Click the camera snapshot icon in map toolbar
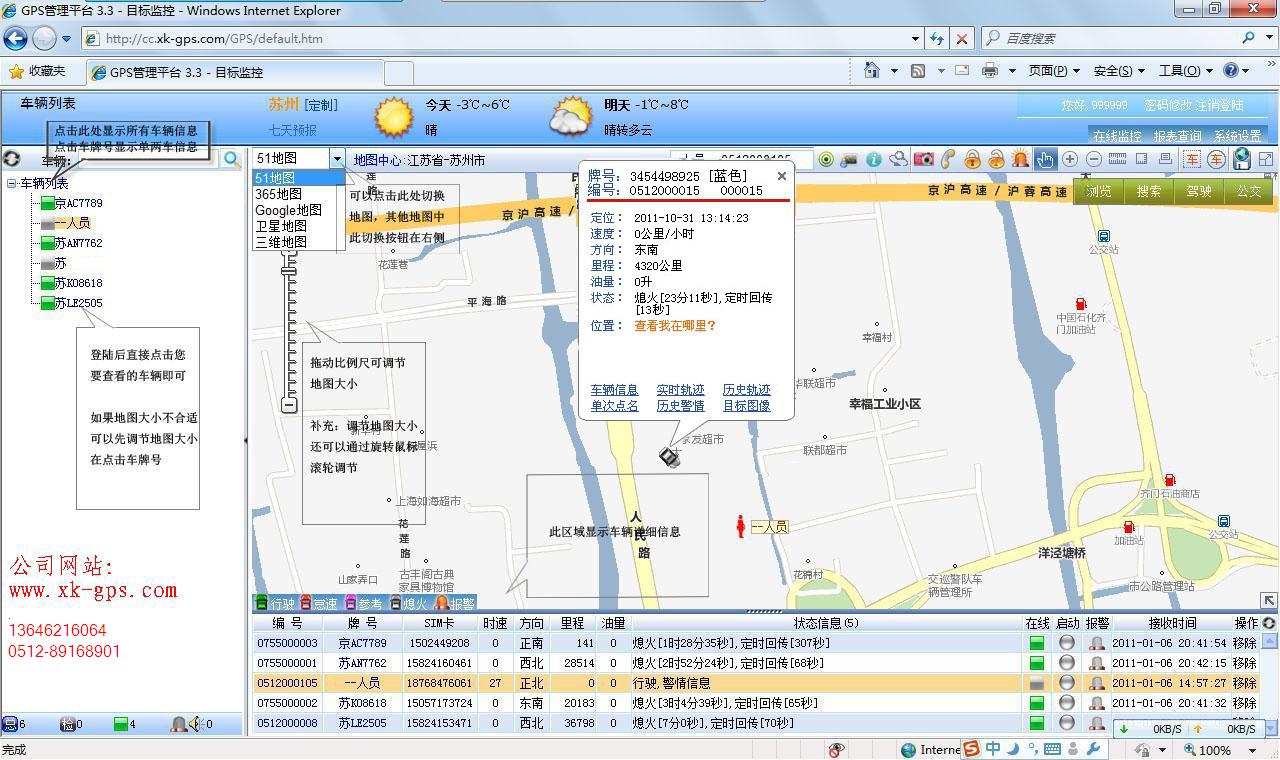Image resolution: width=1280 pixels, height=760 pixels. click(x=923, y=159)
